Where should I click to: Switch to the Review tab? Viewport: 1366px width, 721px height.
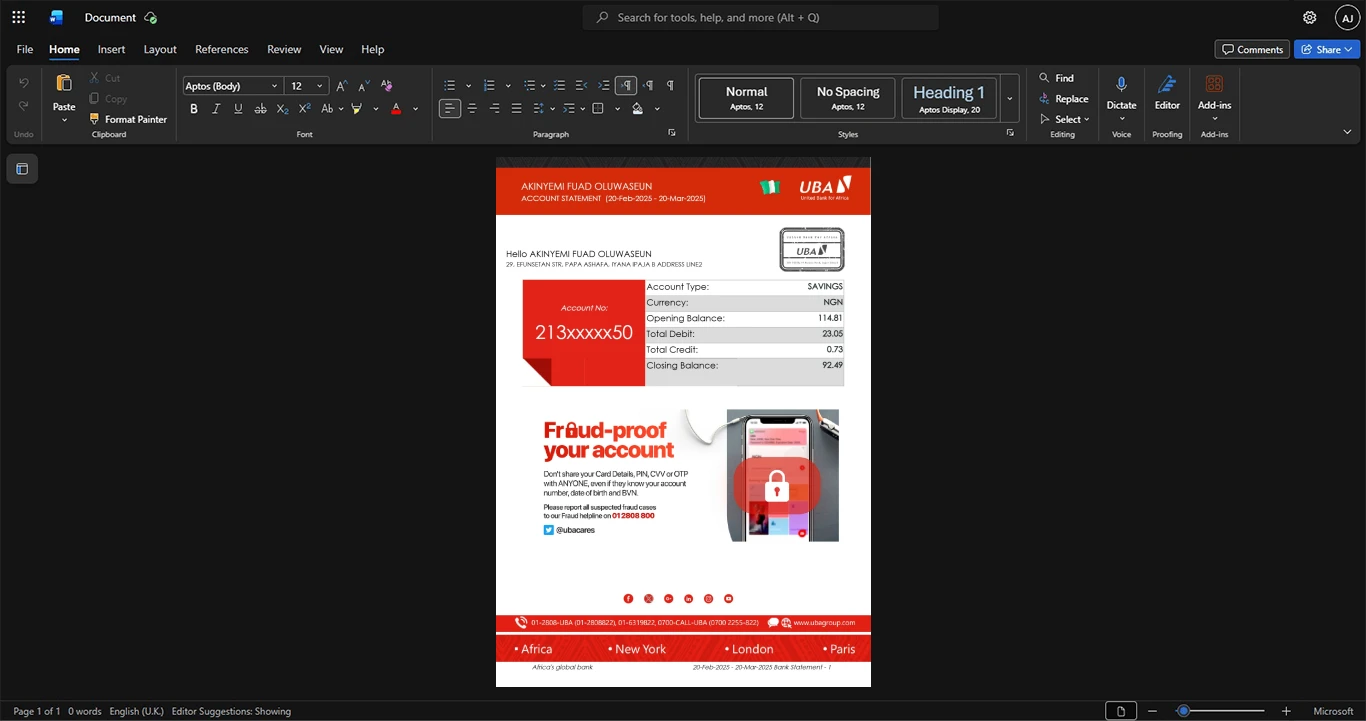284,49
